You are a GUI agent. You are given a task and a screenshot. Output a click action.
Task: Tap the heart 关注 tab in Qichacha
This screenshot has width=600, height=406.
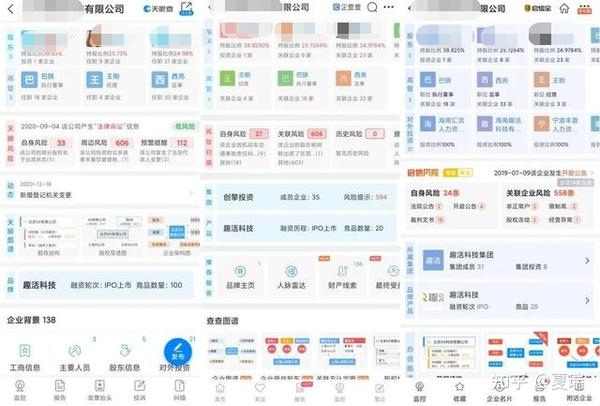260,391
